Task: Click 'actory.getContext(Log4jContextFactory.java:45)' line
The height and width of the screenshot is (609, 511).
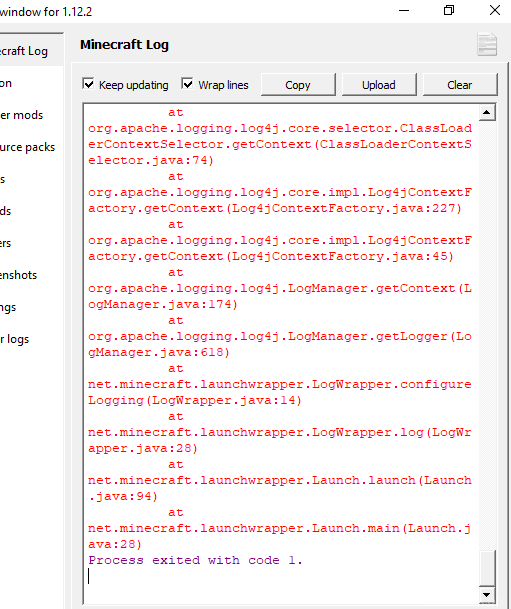Action: click(271, 256)
